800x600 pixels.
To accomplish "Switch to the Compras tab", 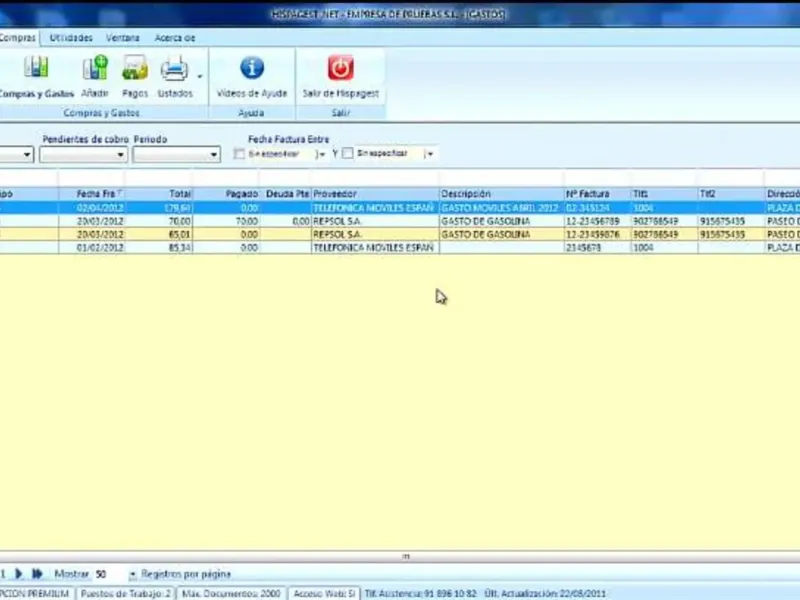I will pyautogui.click(x=18, y=38).
